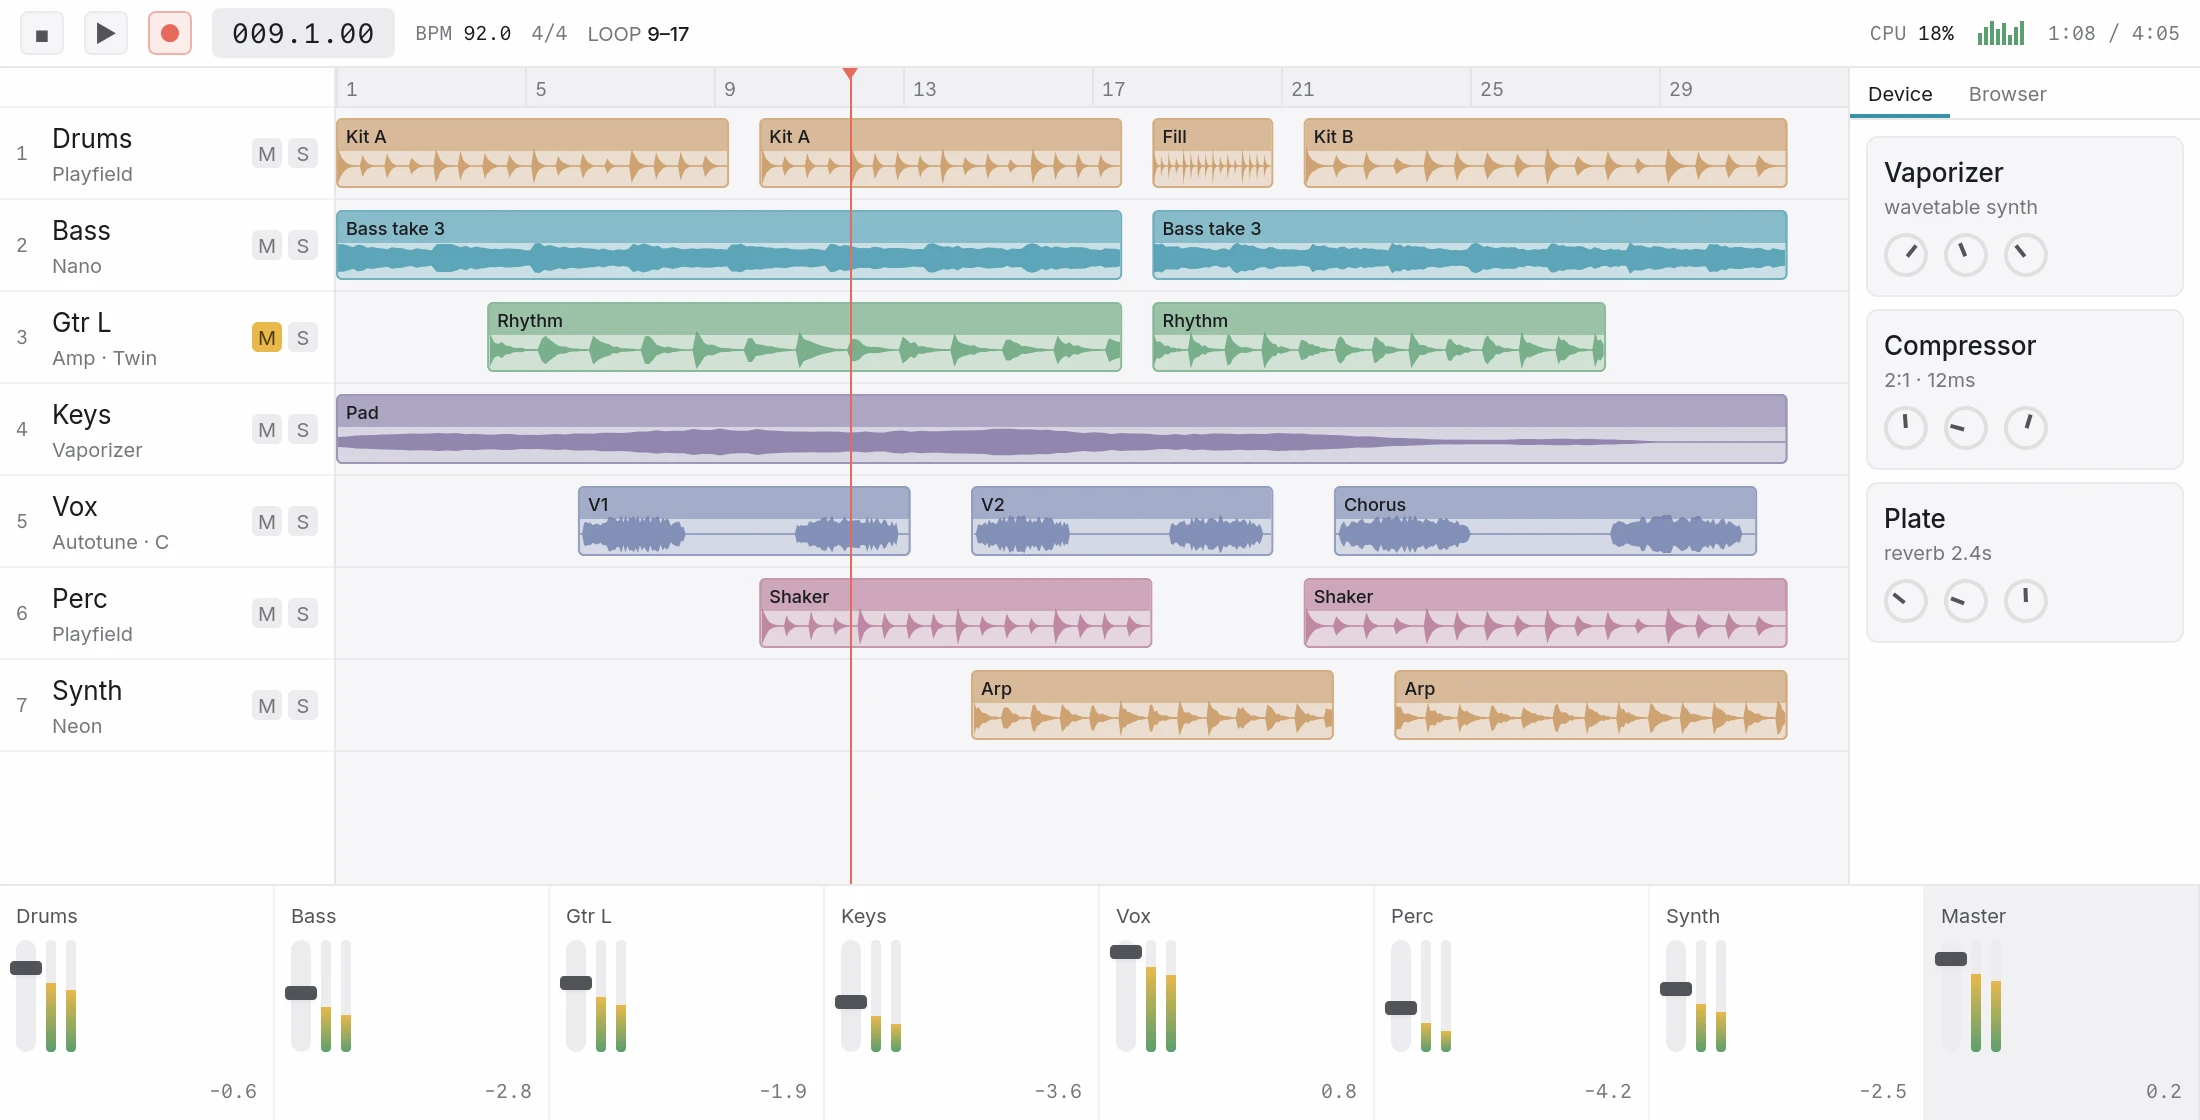Select the Kit B drum clip
2200x1120 pixels.
point(1545,153)
